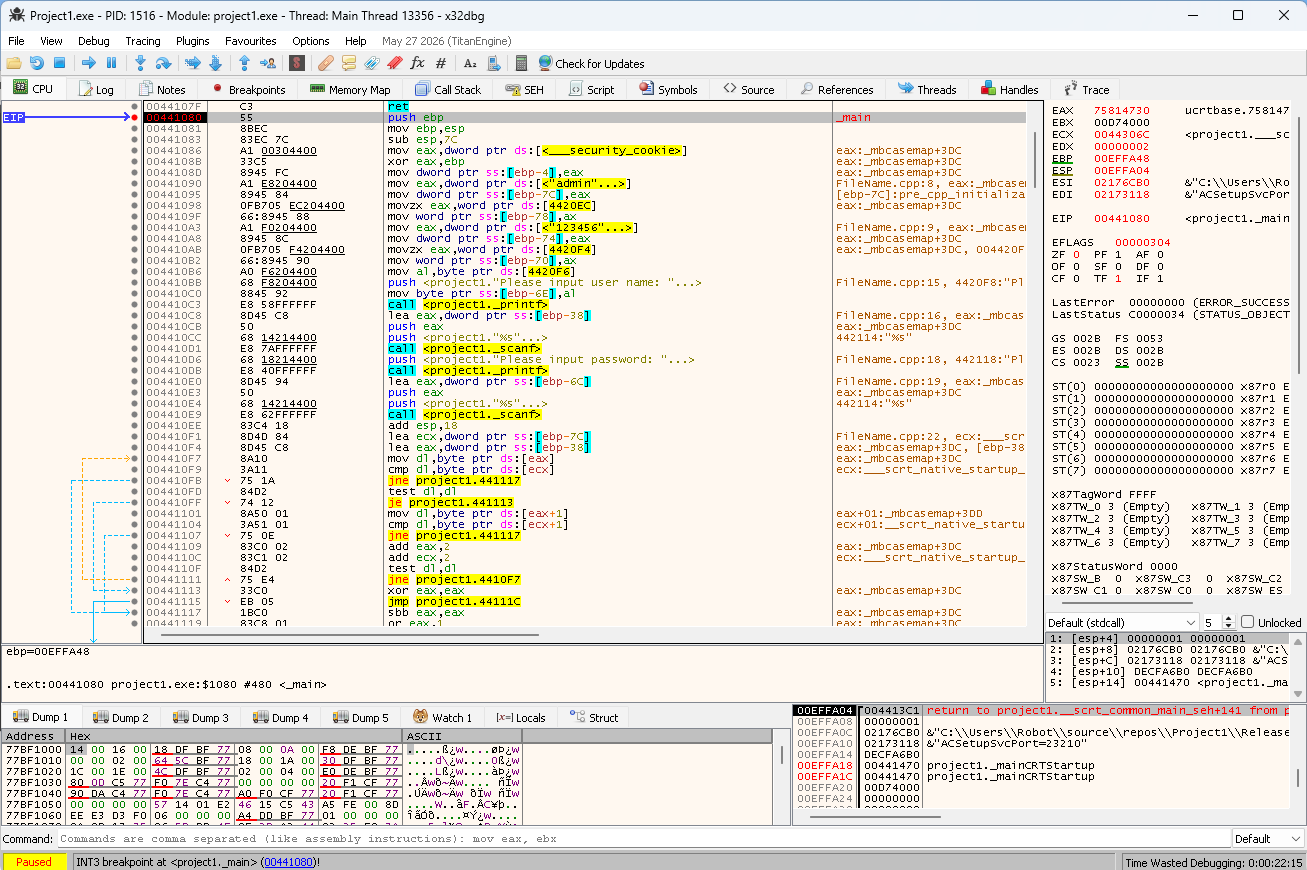Click the Trace Into toolbar icon
Viewport: 1307px width, 870px height.
click(193, 63)
